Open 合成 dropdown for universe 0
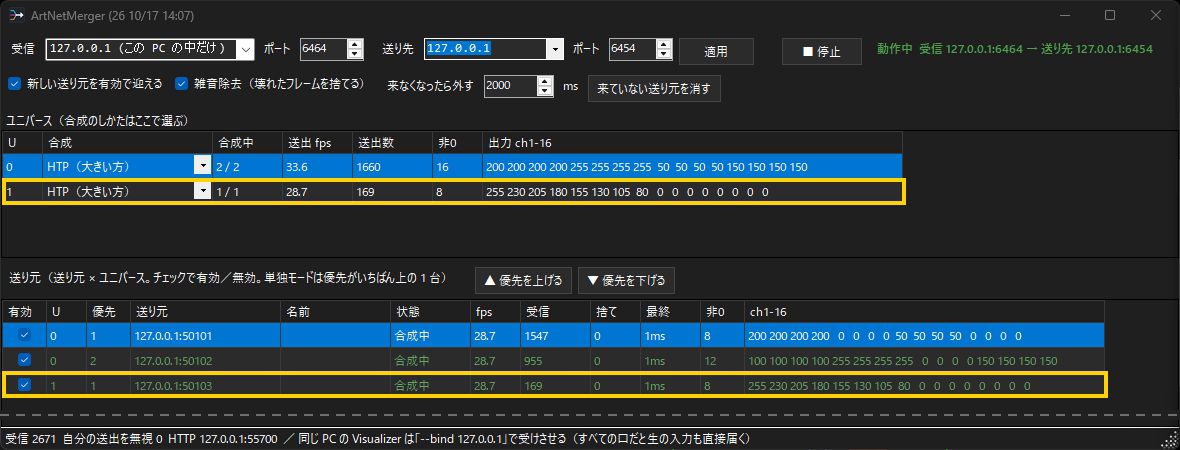The image size is (1180, 450). [202, 166]
